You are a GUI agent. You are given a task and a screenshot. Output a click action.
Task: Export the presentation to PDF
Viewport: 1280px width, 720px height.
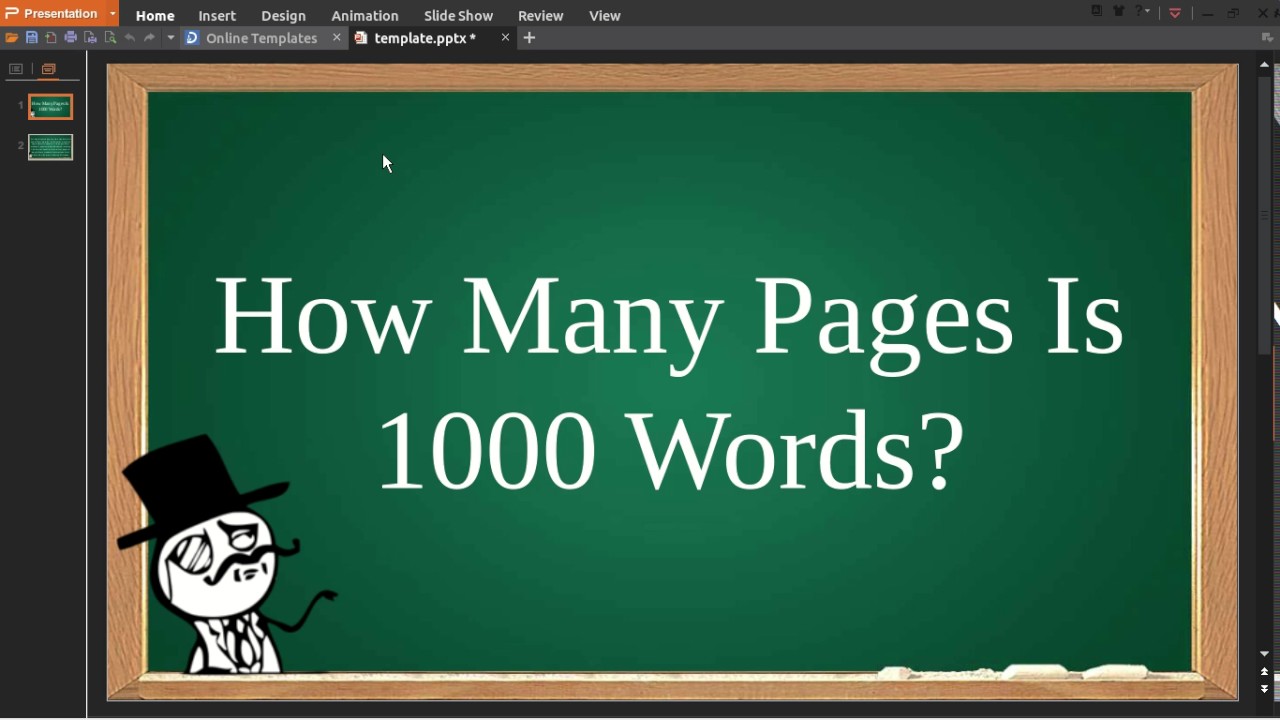pos(51,37)
